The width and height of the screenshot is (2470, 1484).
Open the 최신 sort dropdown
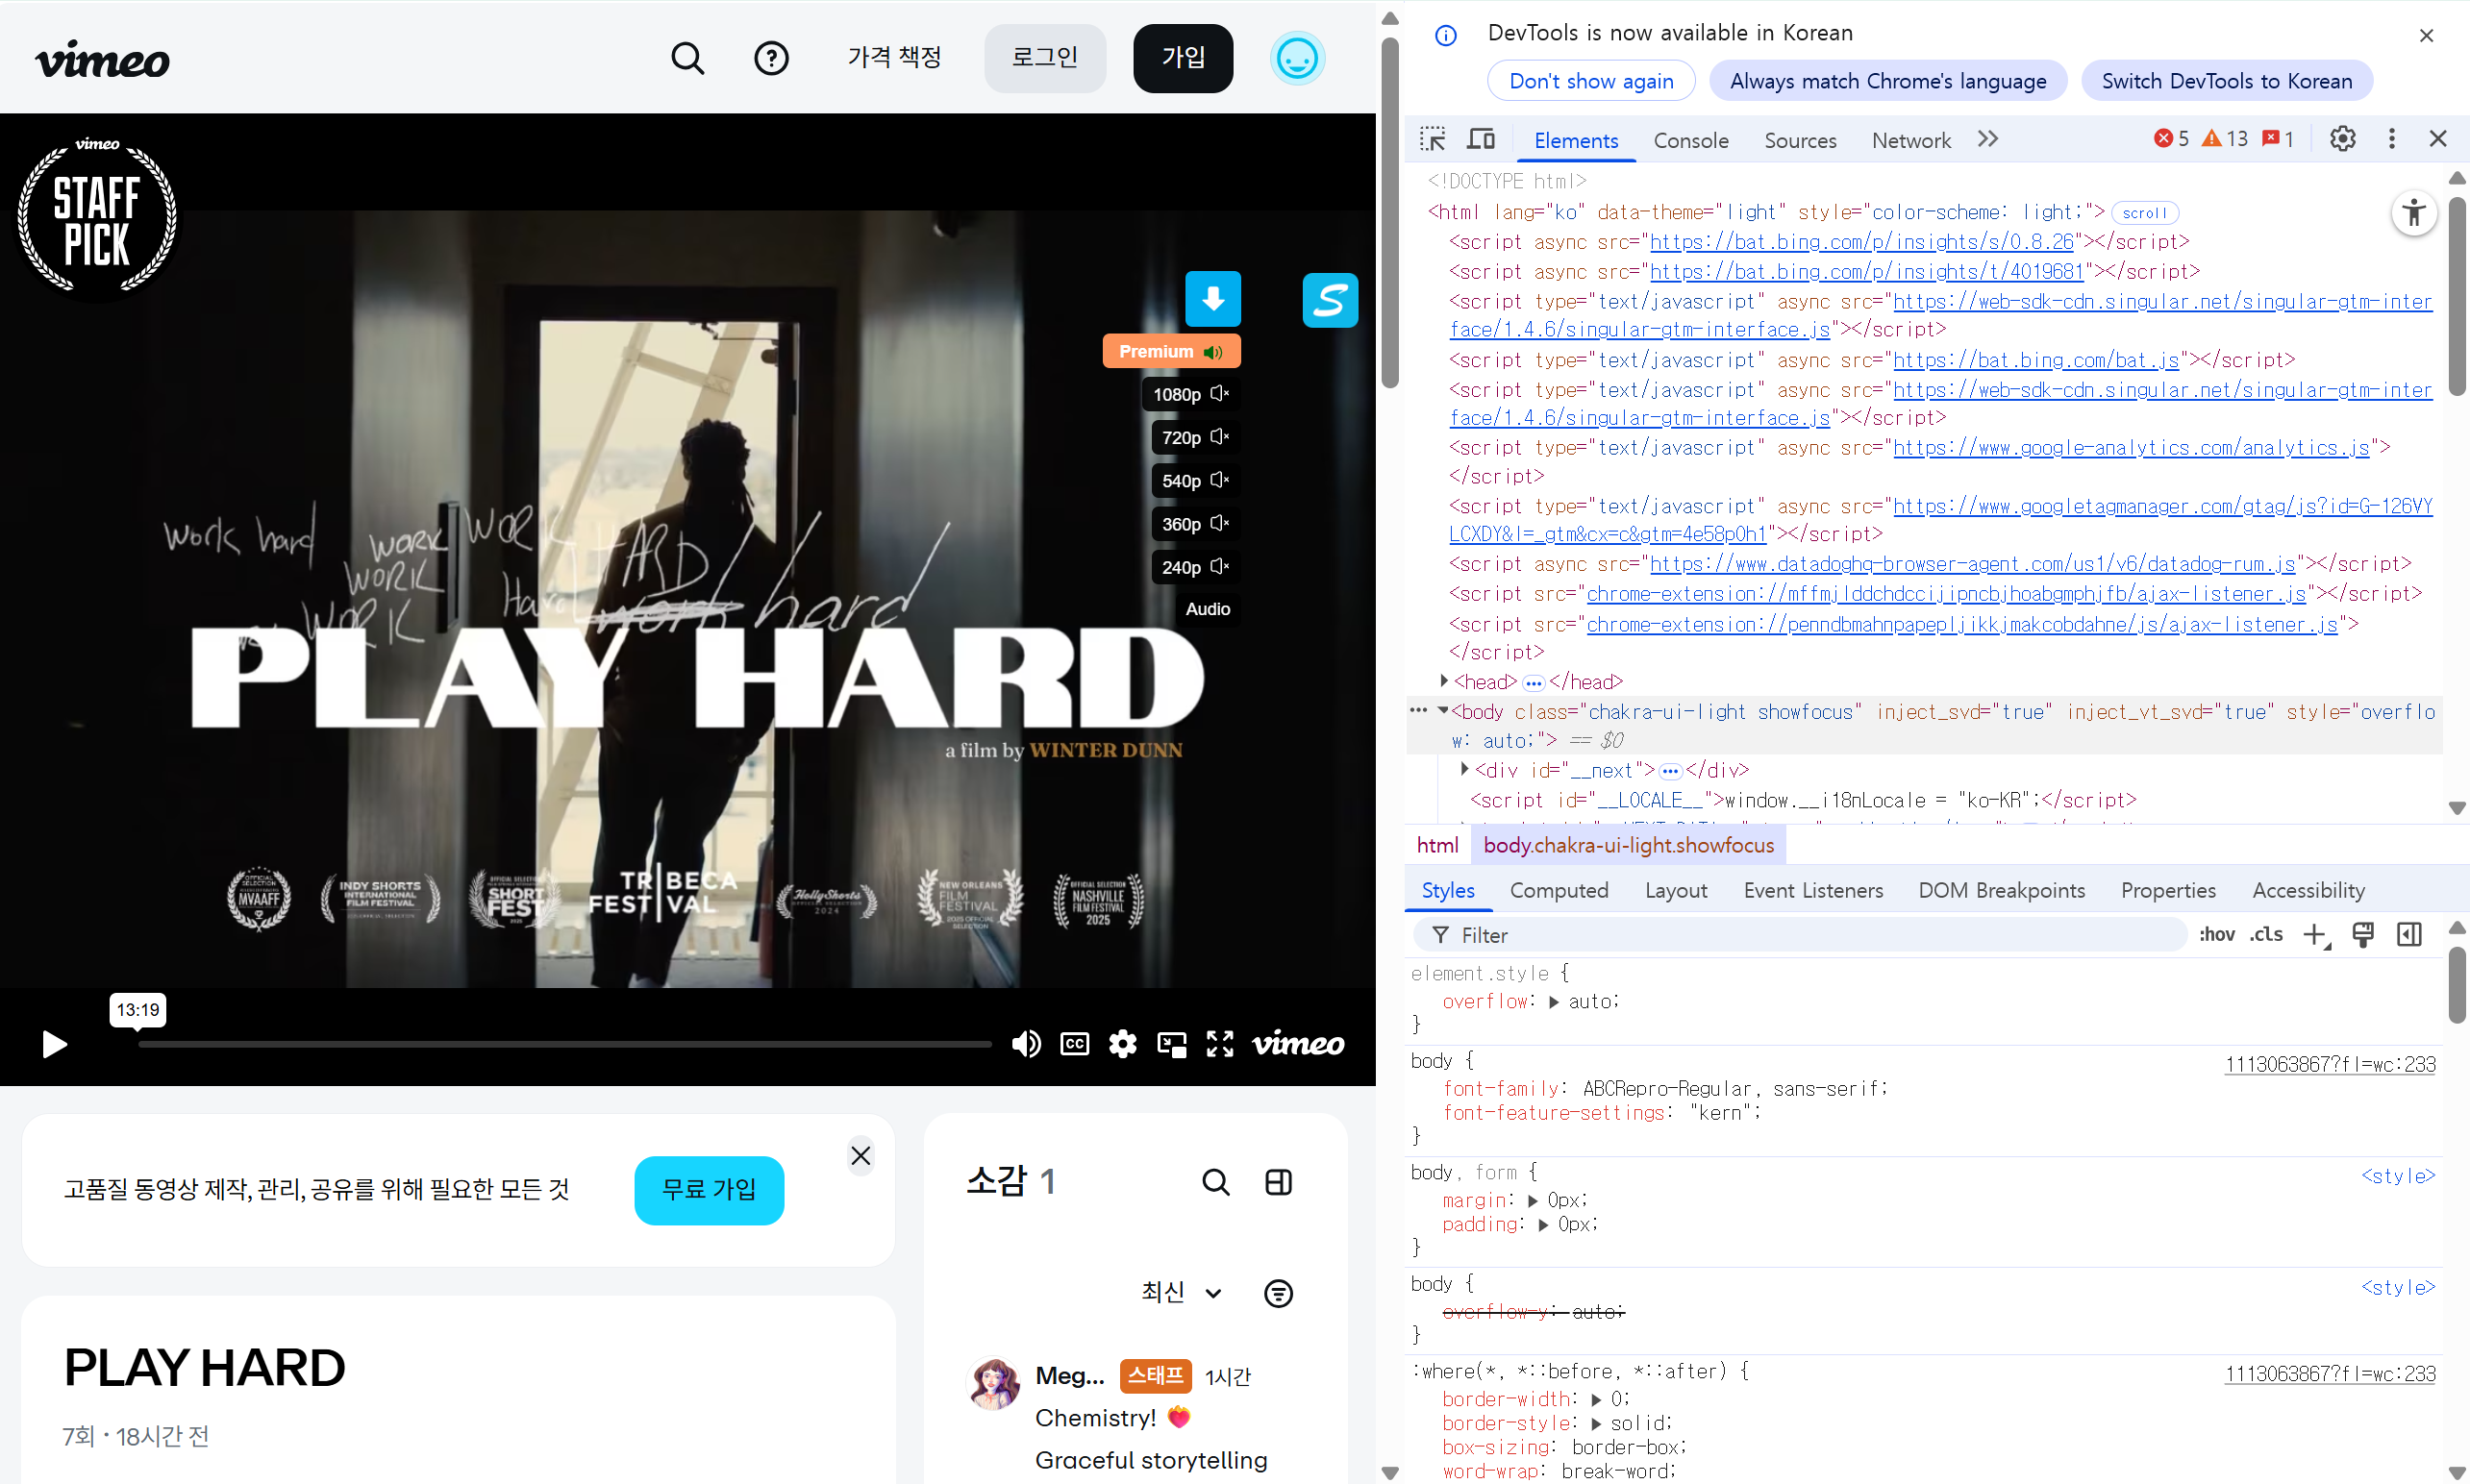(1180, 1292)
